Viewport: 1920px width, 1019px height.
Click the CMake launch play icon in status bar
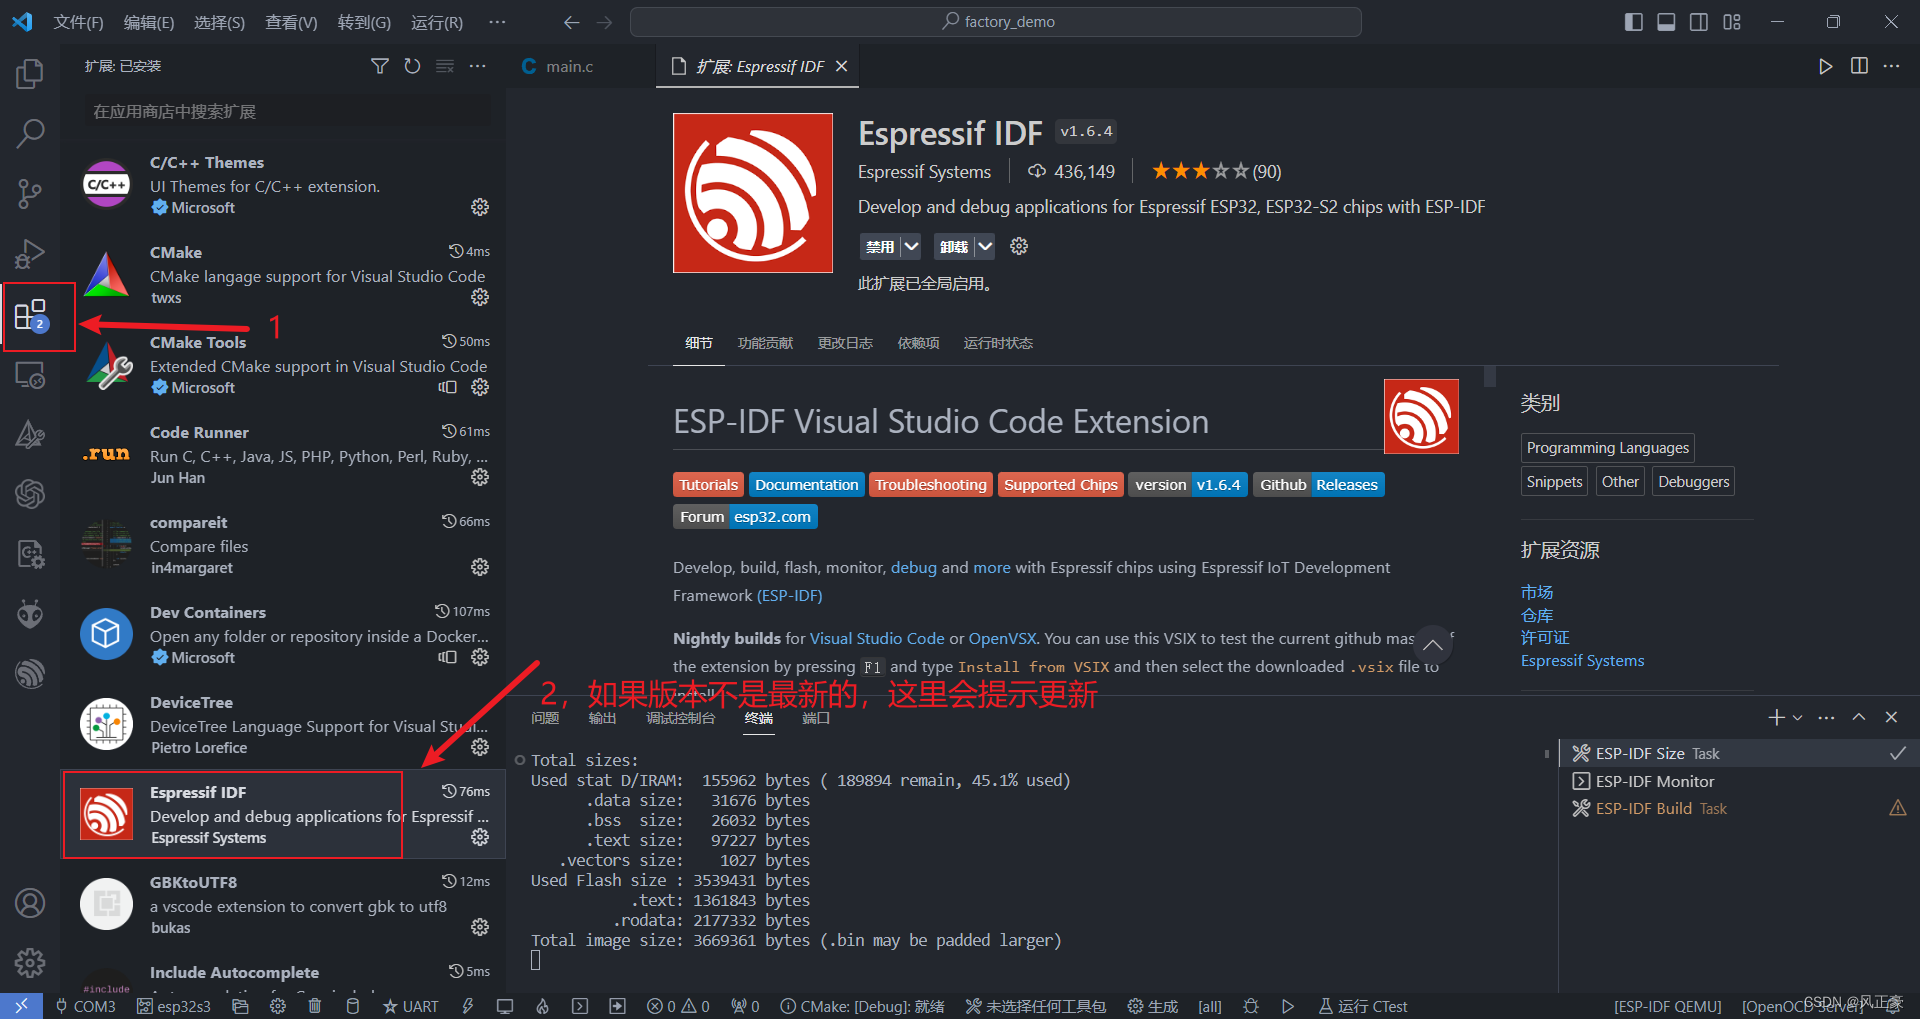click(x=1288, y=1006)
